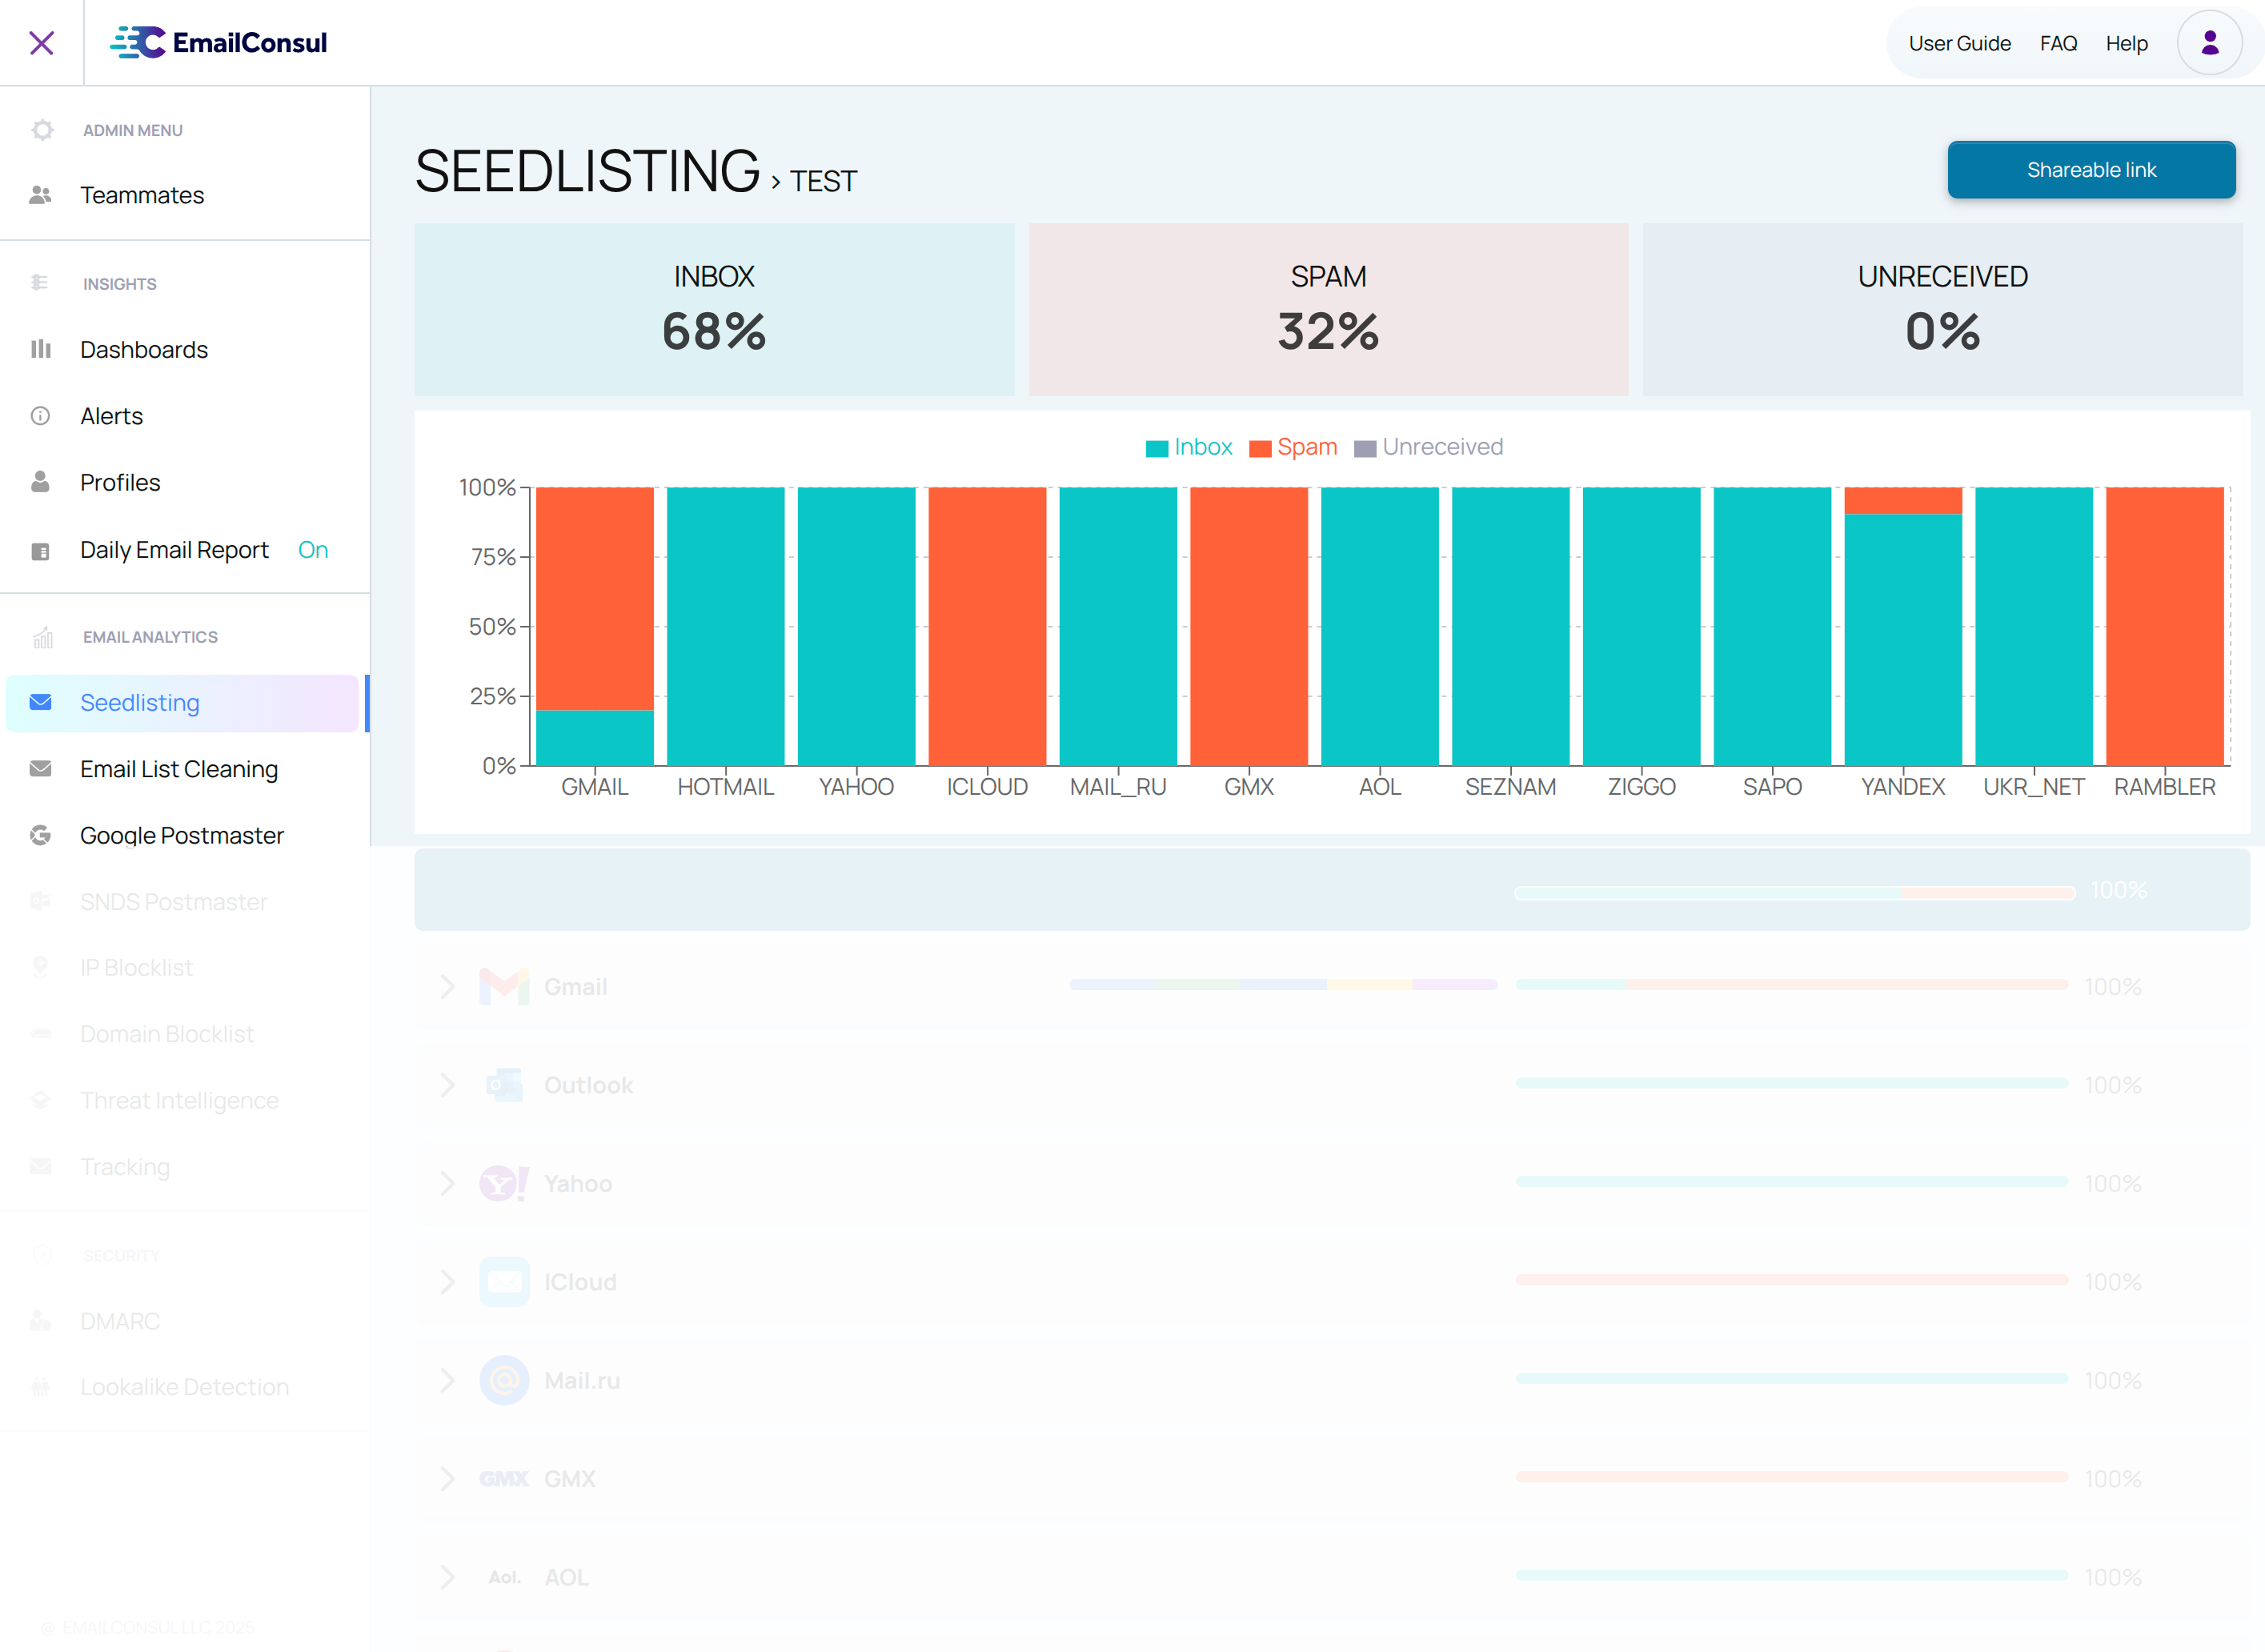Click the Teammates people icon
Screen dimensions: 2265x1652
pyautogui.click(x=40, y=195)
